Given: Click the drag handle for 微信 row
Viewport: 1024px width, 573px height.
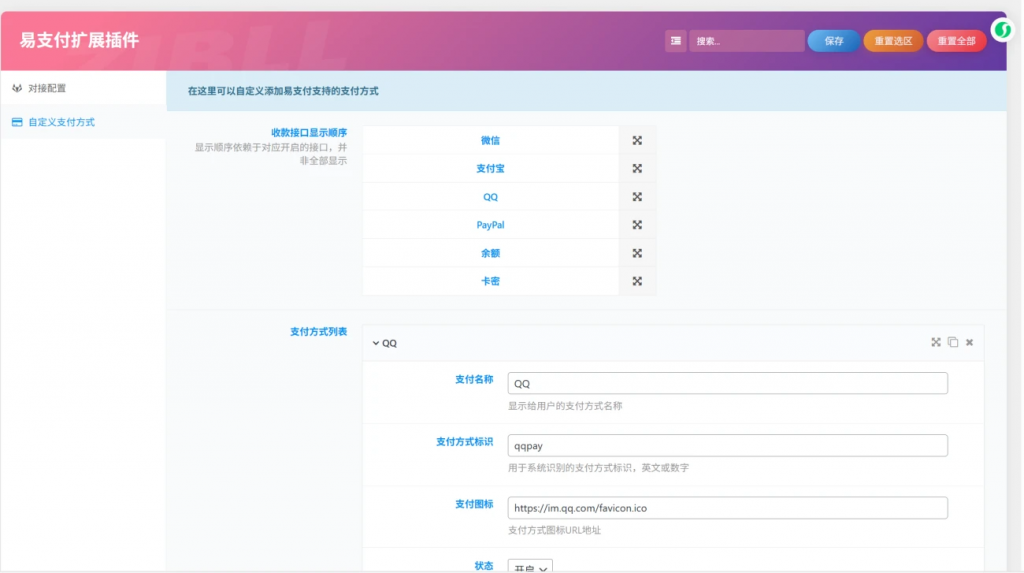Looking at the screenshot, I should tap(637, 141).
